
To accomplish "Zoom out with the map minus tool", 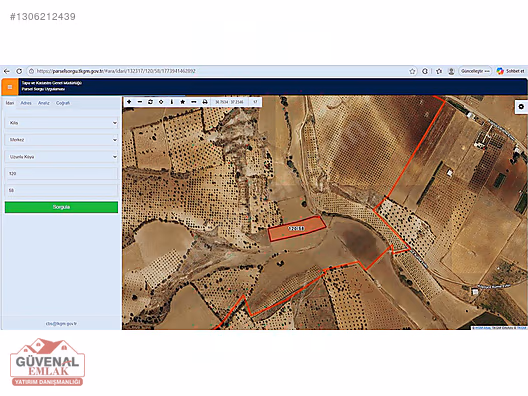I will point(140,102).
